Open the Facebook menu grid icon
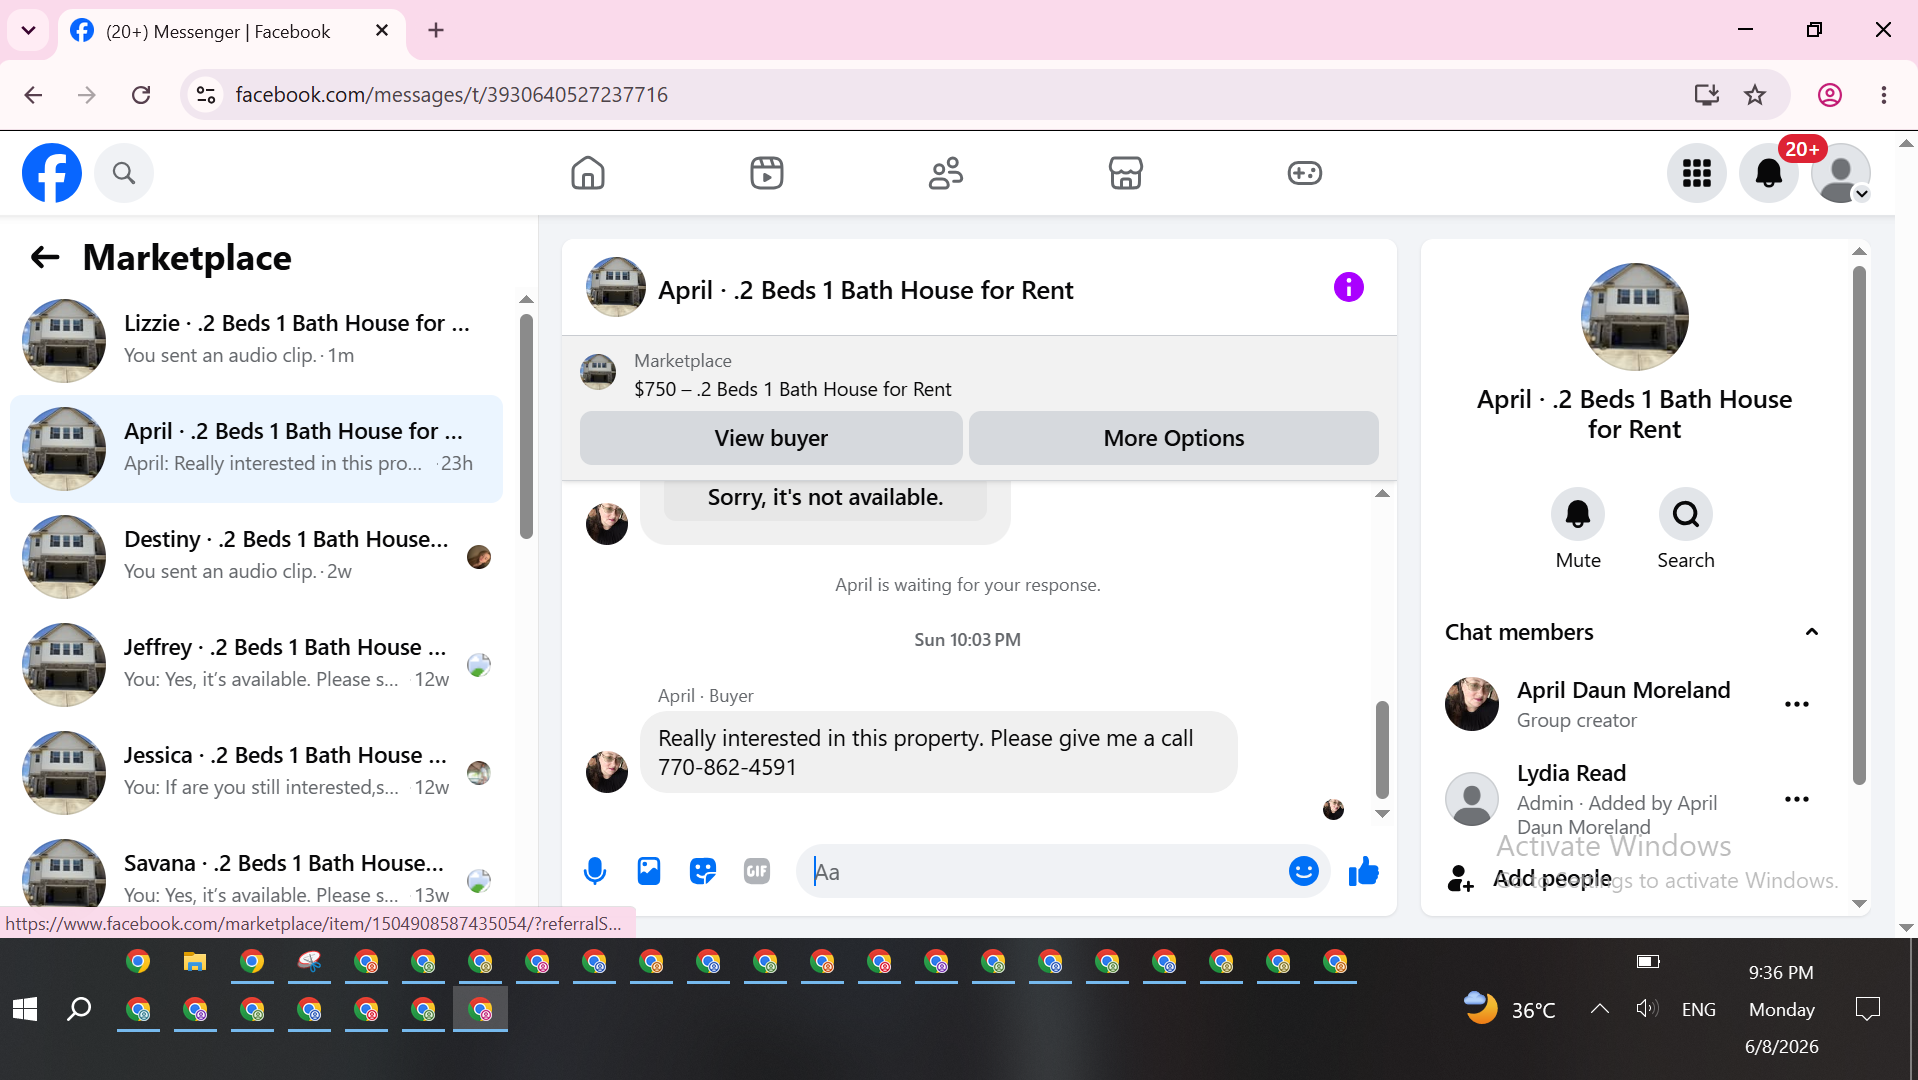Viewport: 1918px width, 1080px height. click(1697, 173)
